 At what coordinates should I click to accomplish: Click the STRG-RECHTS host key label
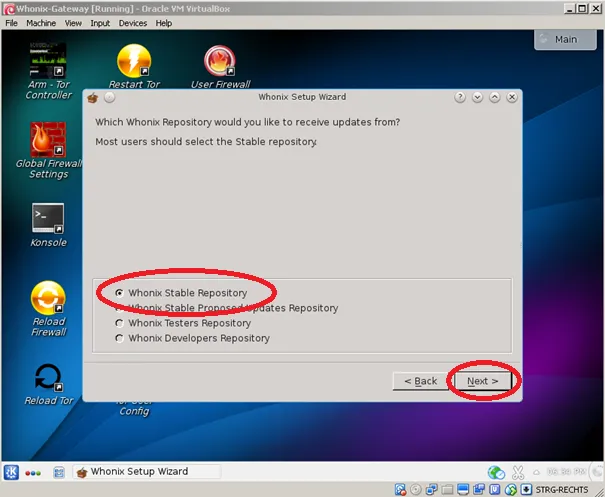point(562,490)
